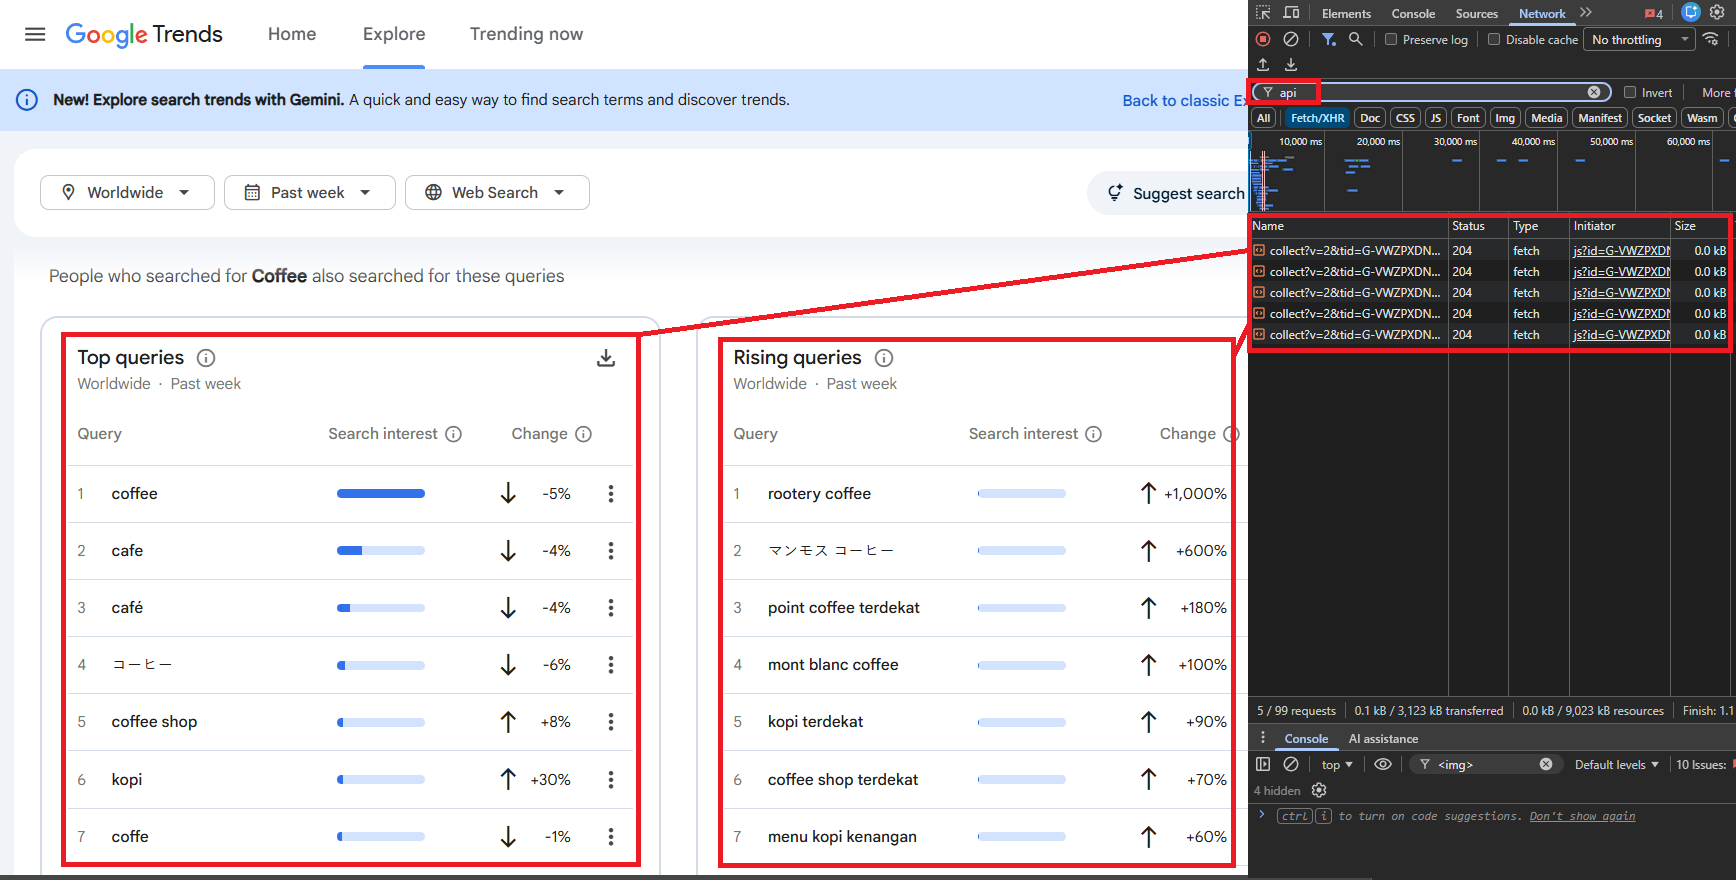Click info icon next to Top queries Search interest
Screen dimensions: 1736x880
pos(454,434)
